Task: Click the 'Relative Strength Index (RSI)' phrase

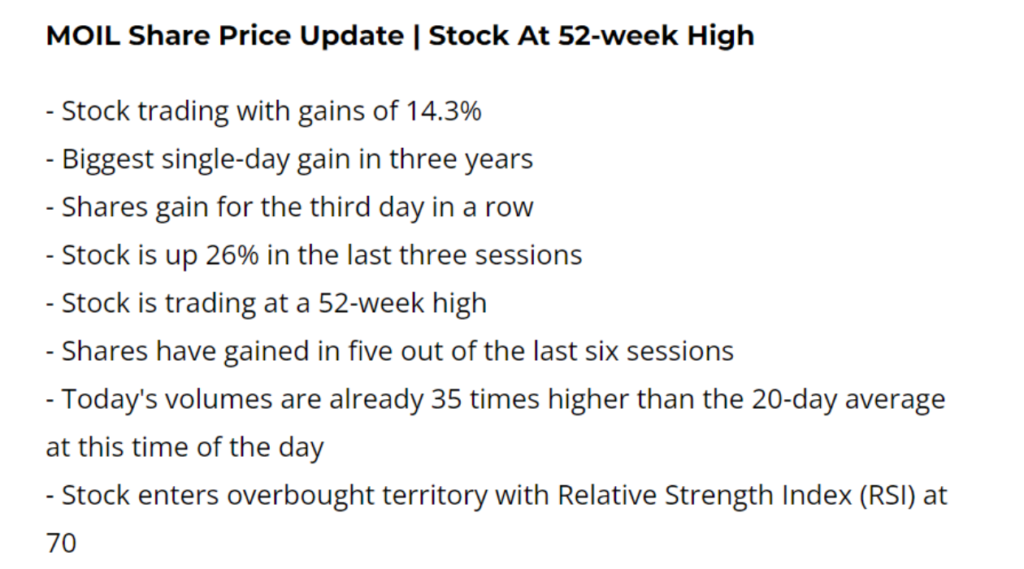Action: pos(738,495)
